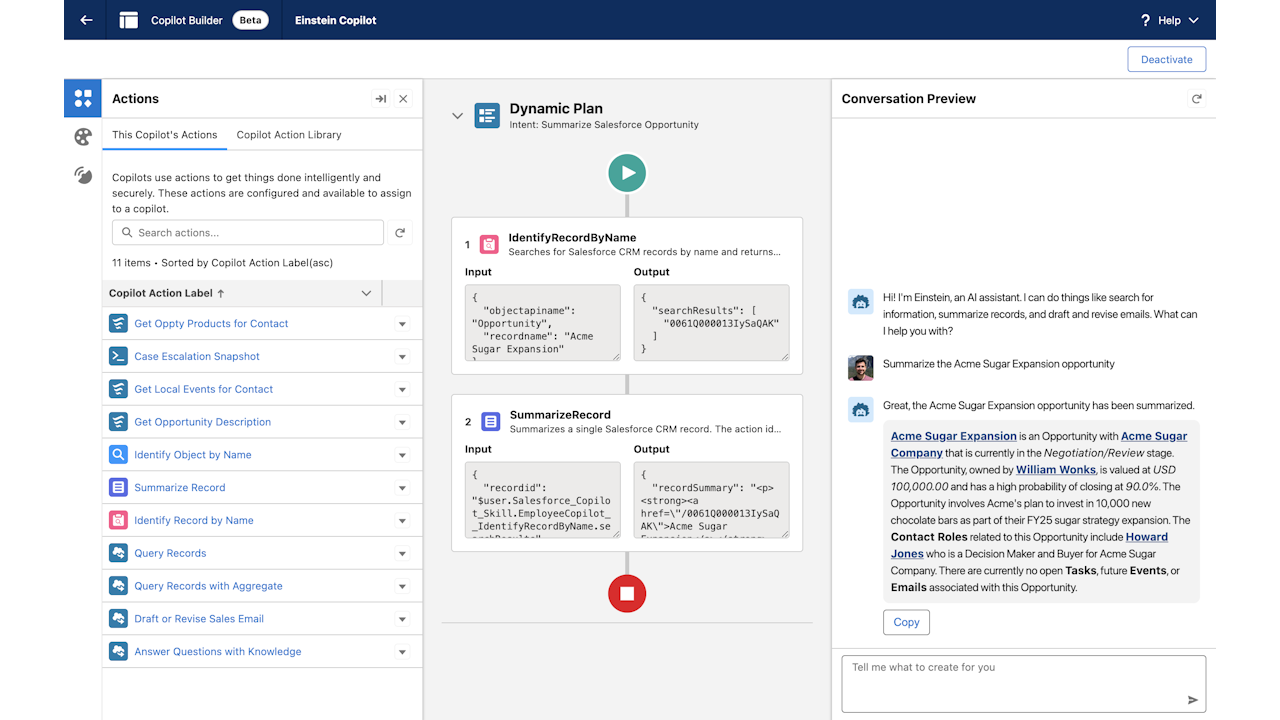
Task: Click IdentifyRecordByName Output JSON box
Action: pyautogui.click(x=712, y=322)
